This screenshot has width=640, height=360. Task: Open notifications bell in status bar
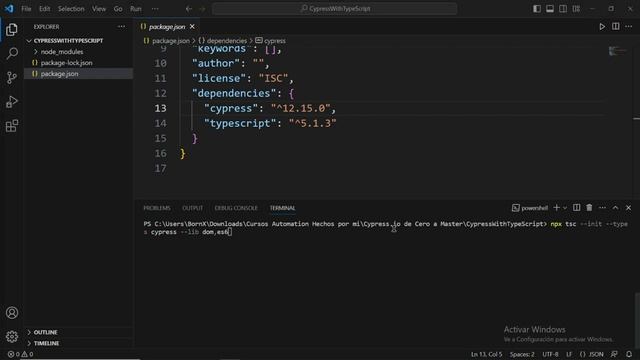pos(629,354)
